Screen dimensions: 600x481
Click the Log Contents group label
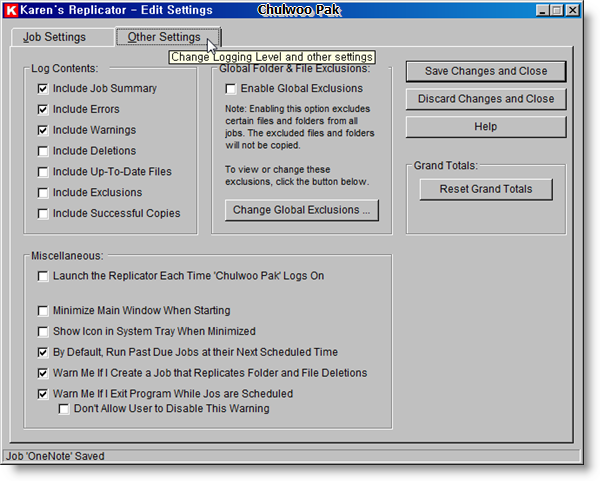[65, 68]
